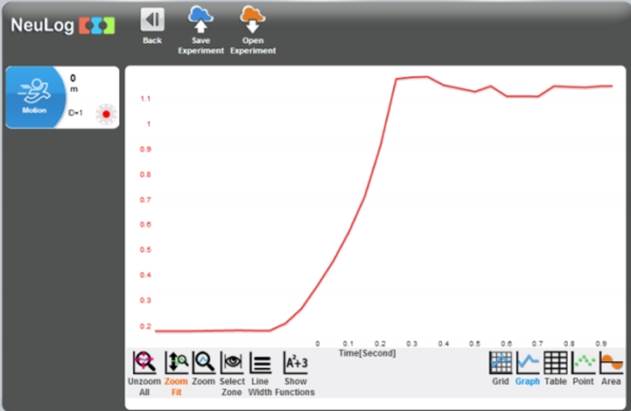Toggle the Select Zone eye icon
The image size is (631, 411).
point(232,362)
